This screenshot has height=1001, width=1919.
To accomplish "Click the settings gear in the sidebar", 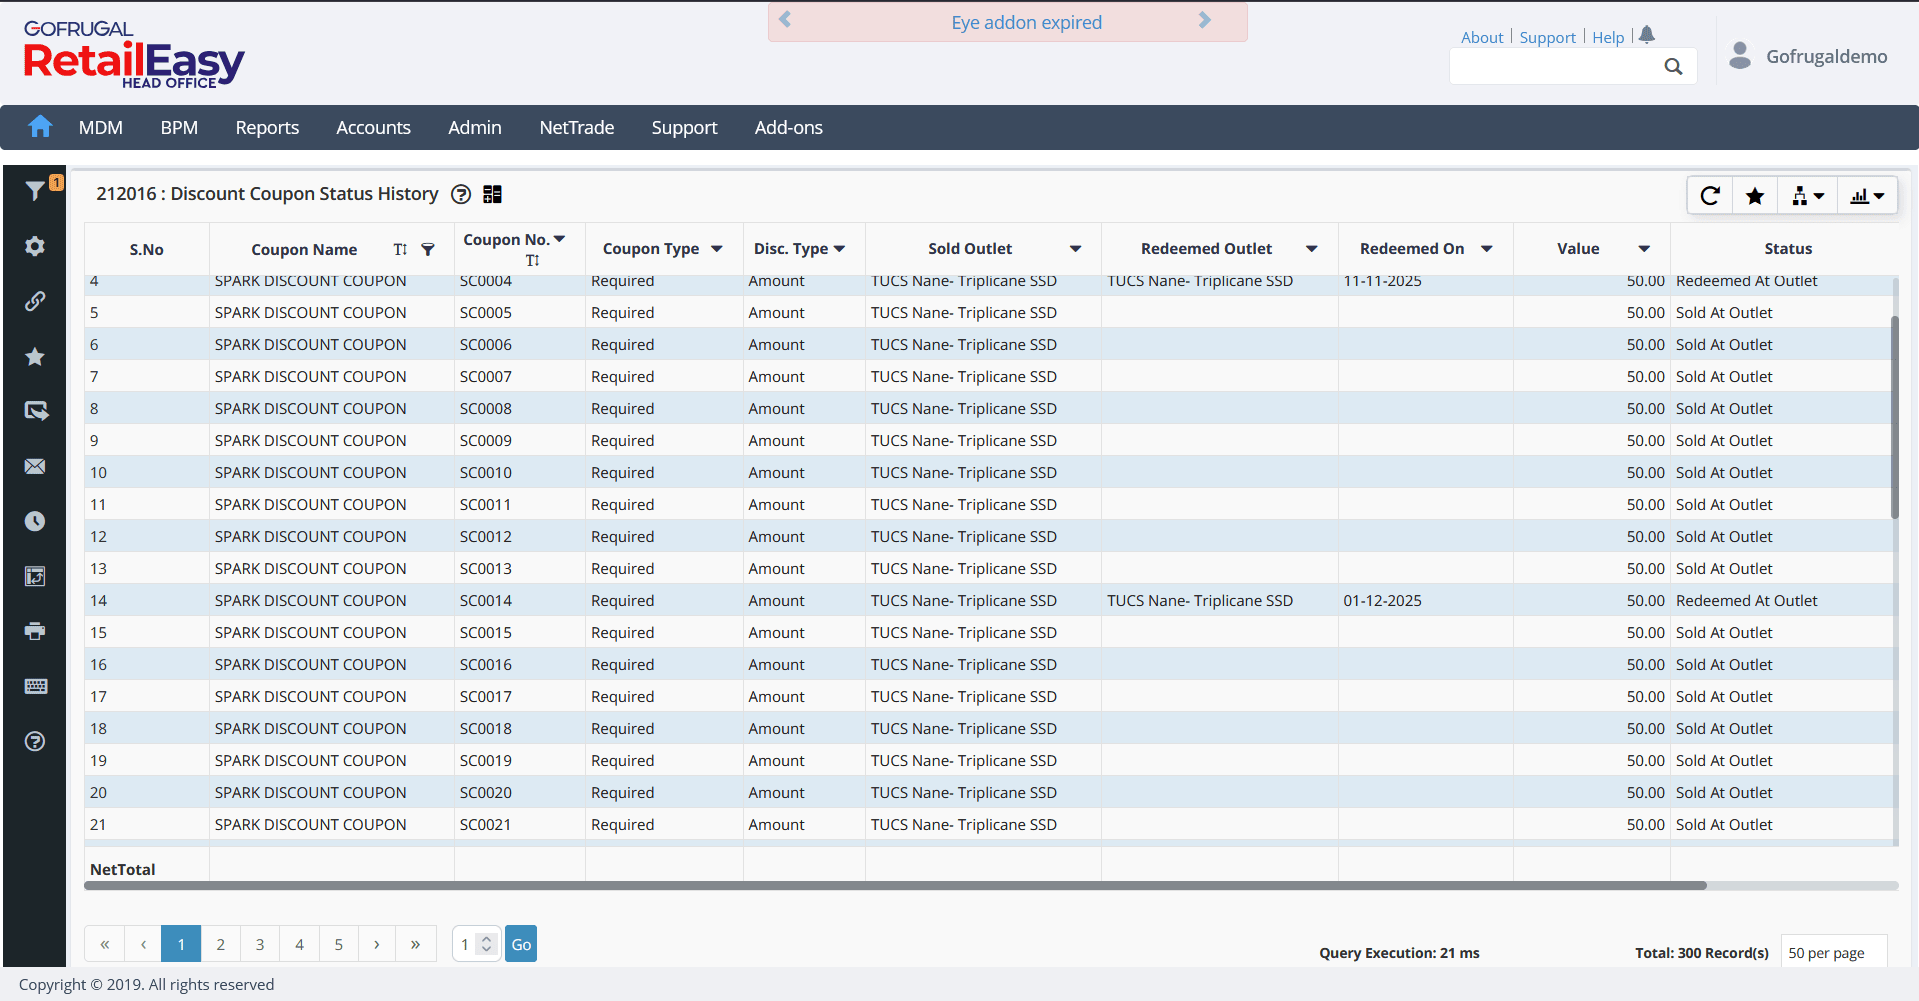I will tap(35, 246).
